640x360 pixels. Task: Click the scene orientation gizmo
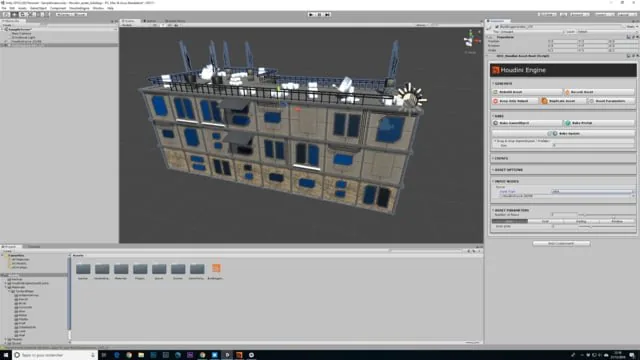tap(471, 40)
